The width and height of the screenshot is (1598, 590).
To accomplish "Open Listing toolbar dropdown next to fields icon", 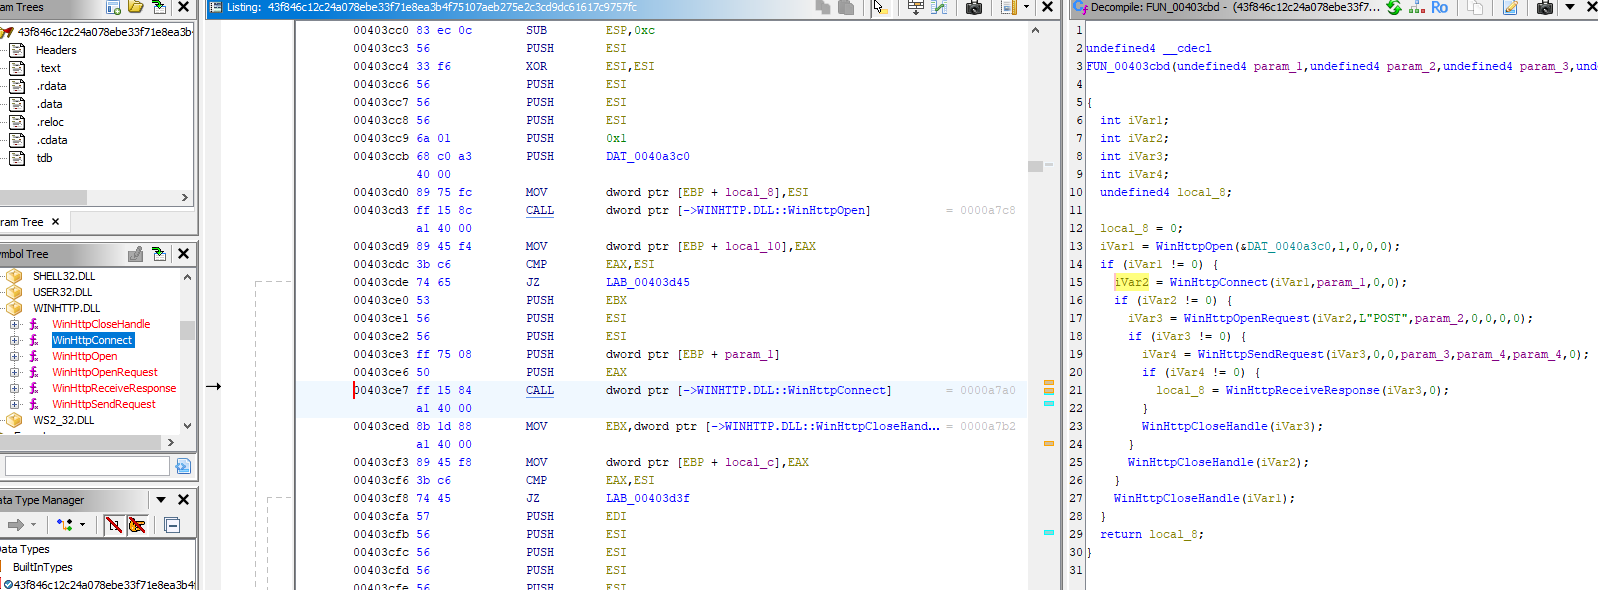I will point(1026,7).
